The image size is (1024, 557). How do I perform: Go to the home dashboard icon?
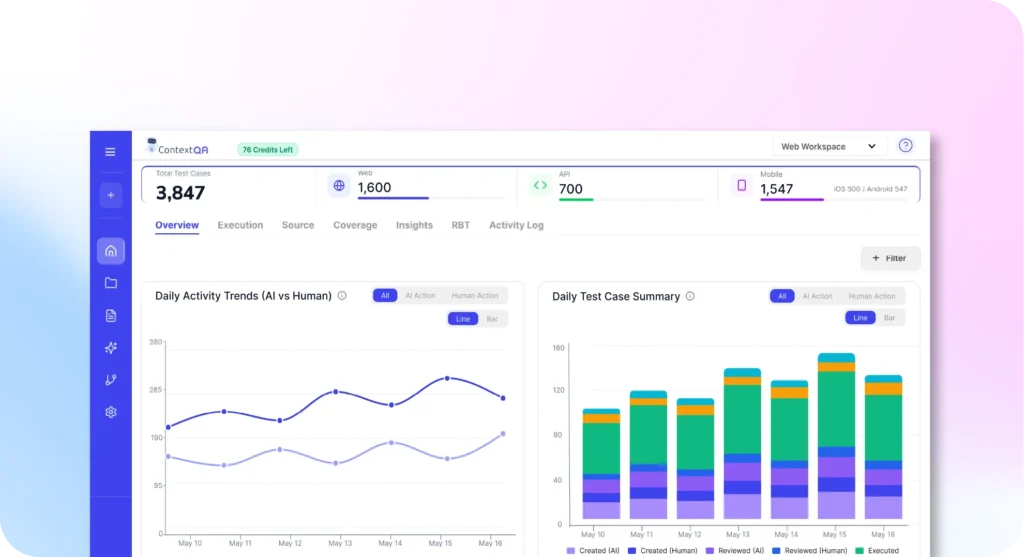[110, 251]
